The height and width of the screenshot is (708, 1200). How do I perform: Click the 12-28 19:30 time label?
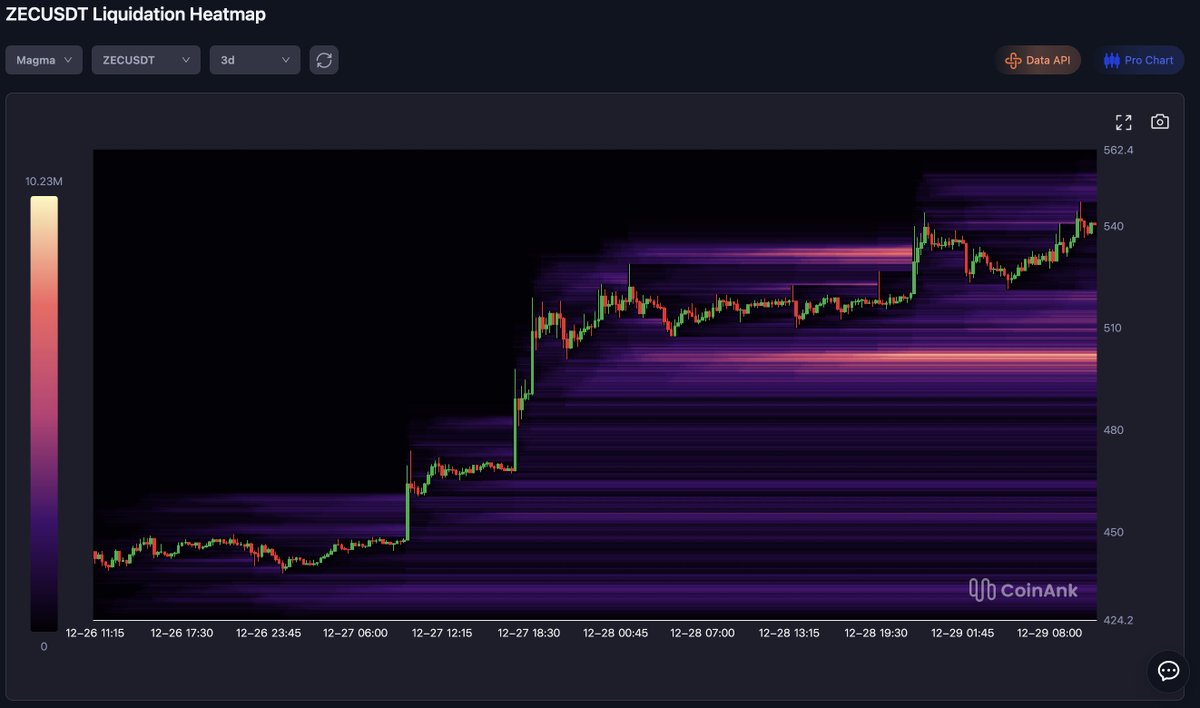coord(876,633)
